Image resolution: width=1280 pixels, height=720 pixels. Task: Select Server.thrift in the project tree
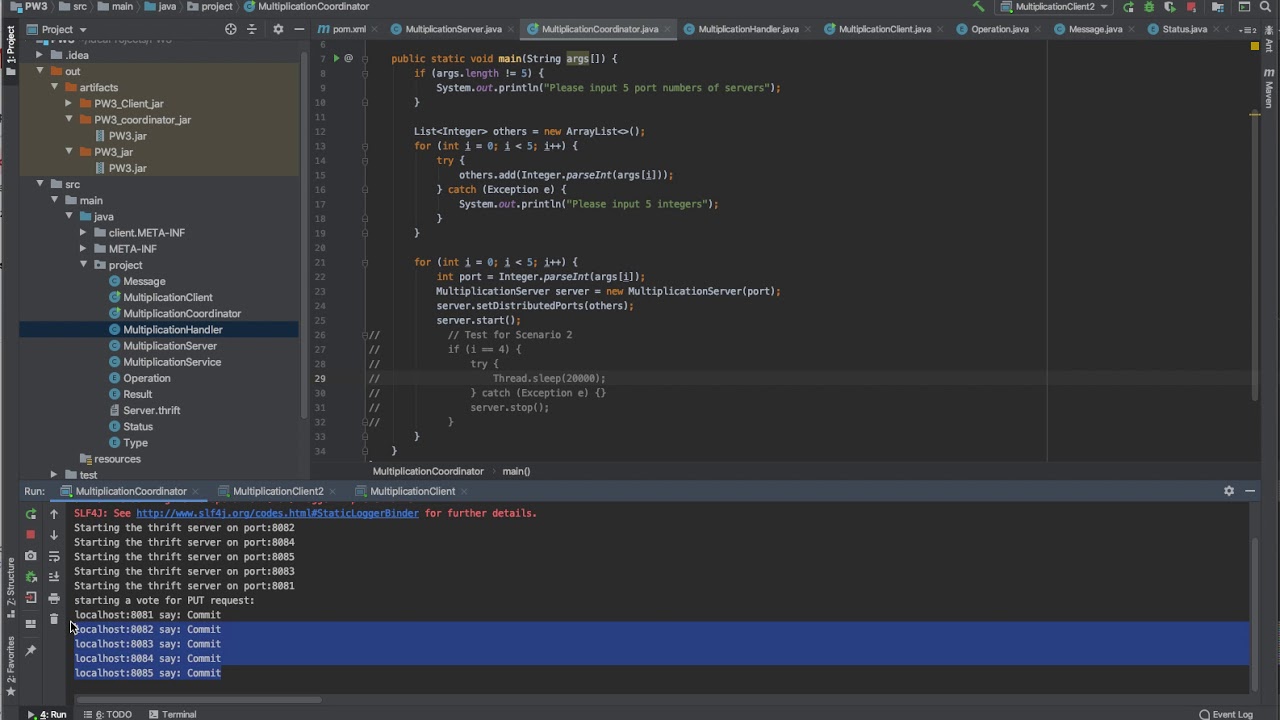[151, 410]
